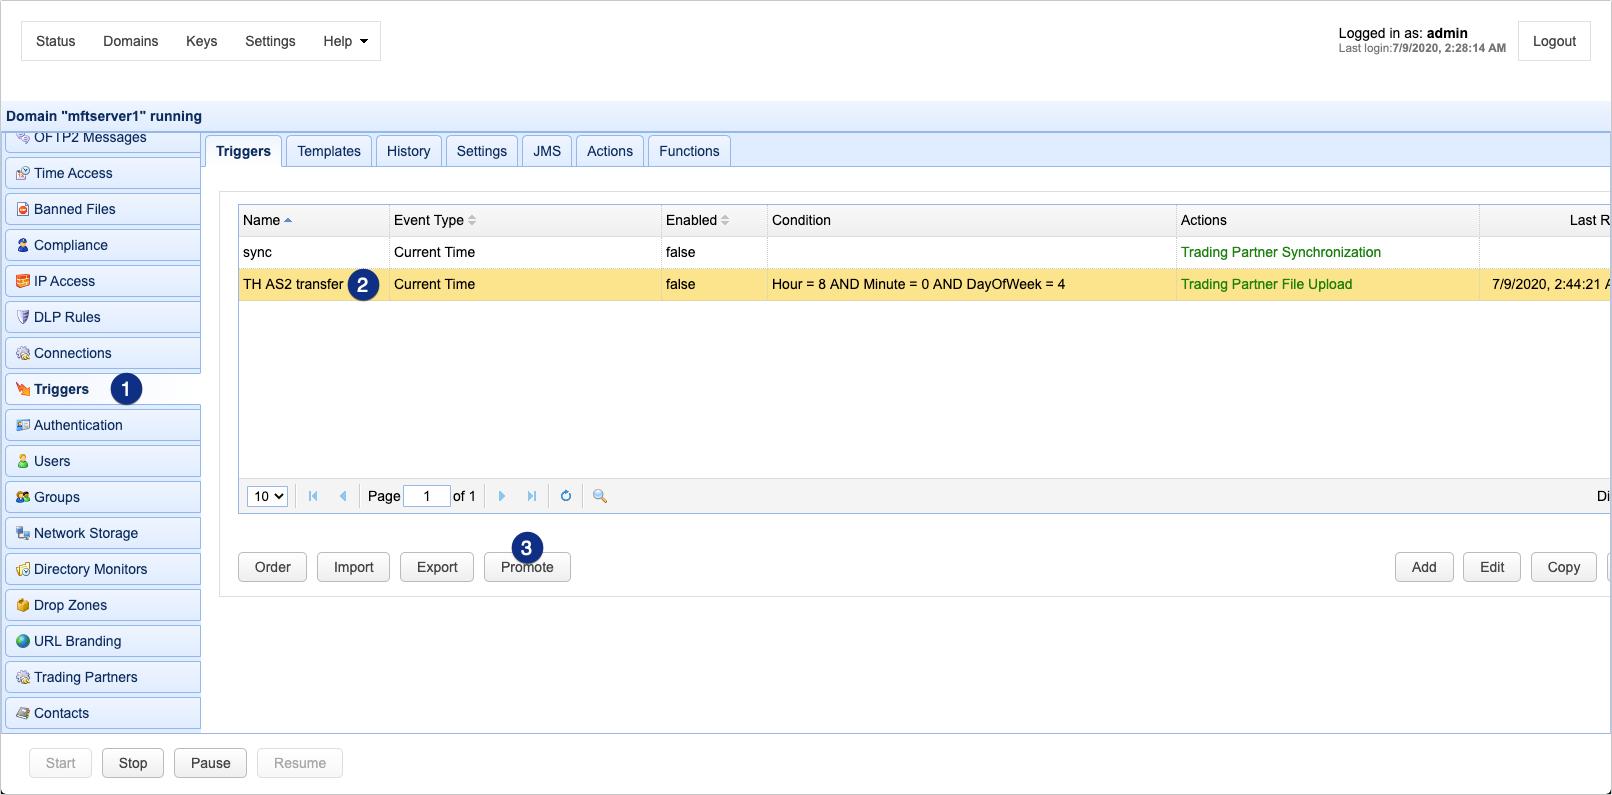Click the Users sidebar icon

click(23, 461)
